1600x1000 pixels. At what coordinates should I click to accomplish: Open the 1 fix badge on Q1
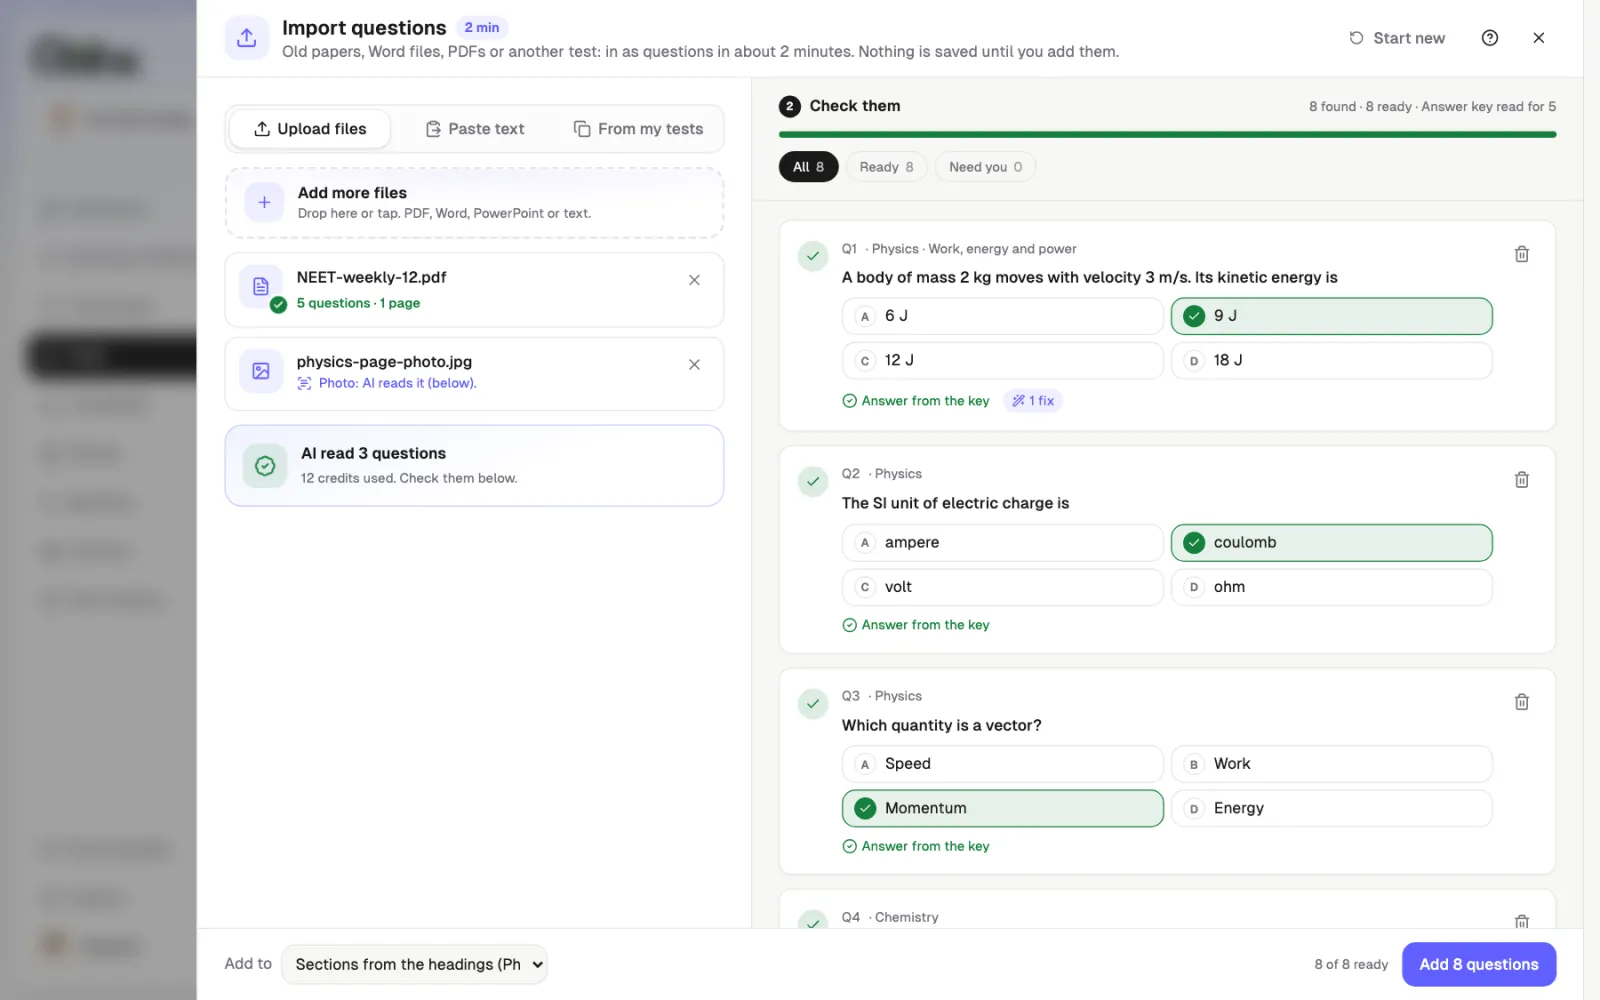click(x=1033, y=401)
